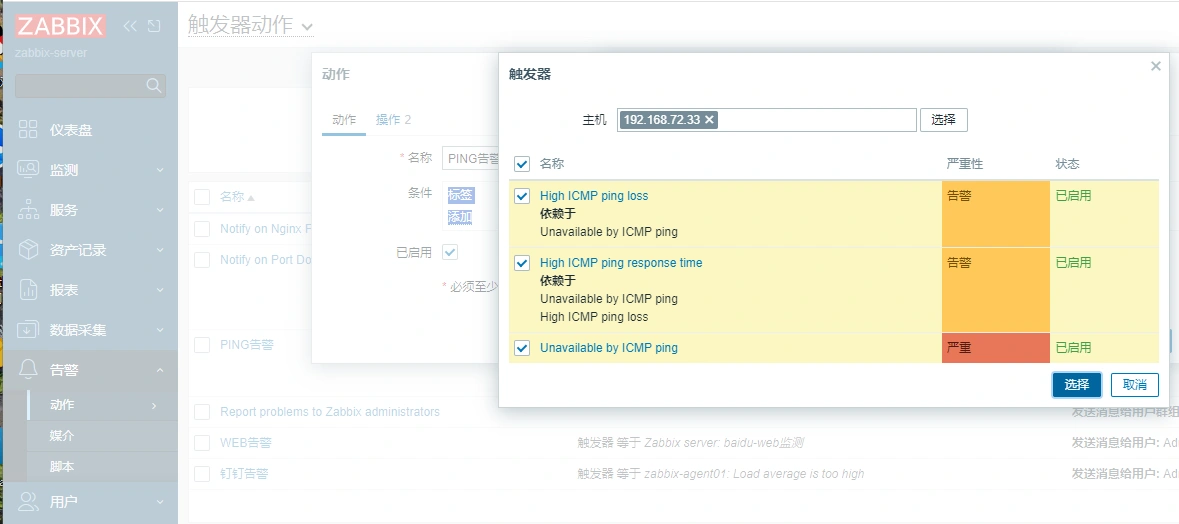
Task: Collapse the sidebar using double-arrow icon
Action: pos(130,26)
